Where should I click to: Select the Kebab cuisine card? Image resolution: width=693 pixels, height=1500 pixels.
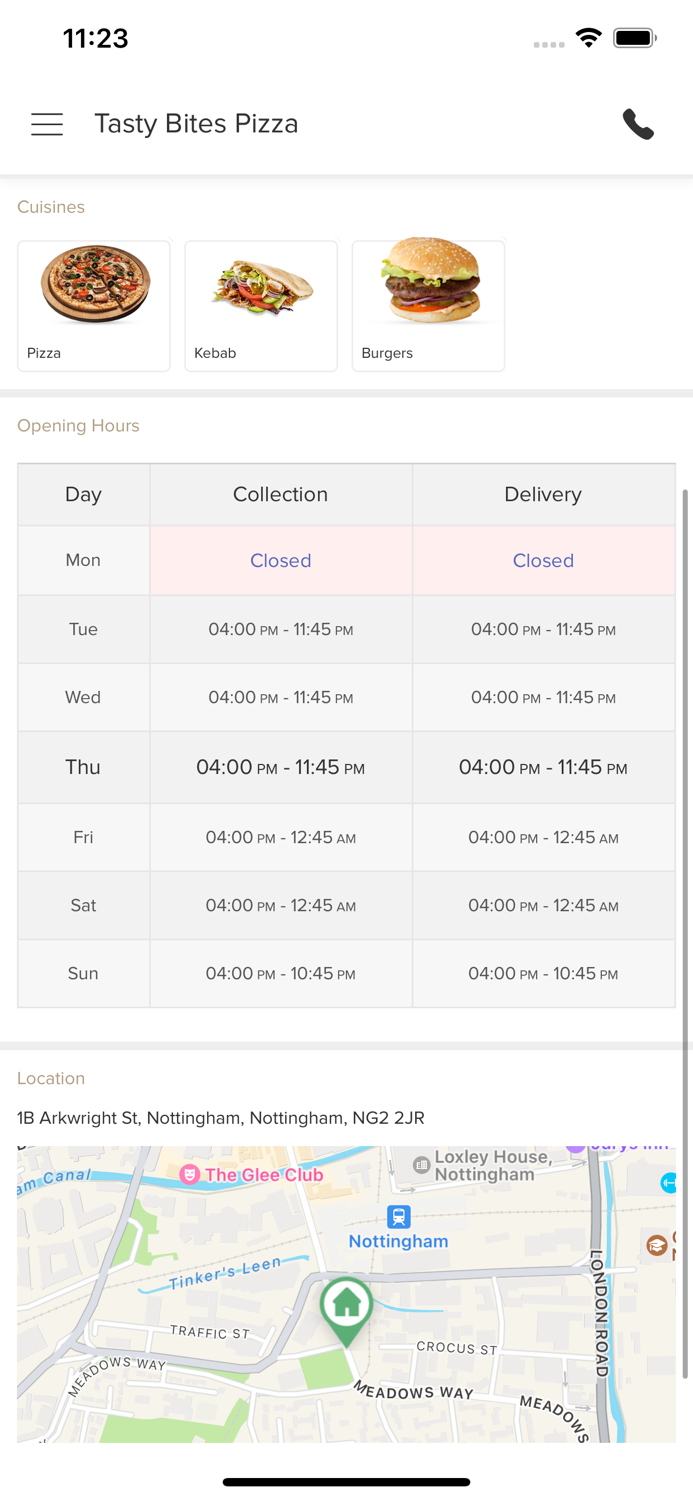click(x=261, y=305)
